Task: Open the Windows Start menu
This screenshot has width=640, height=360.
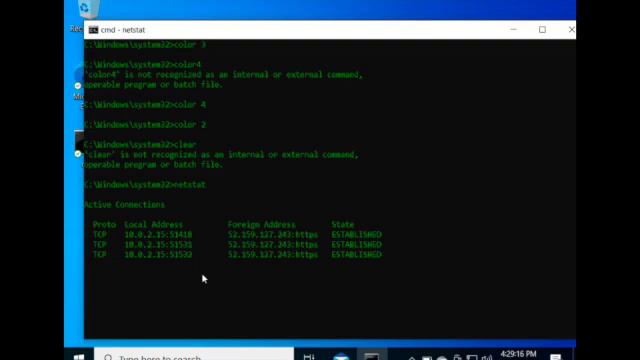Action: pos(79,356)
